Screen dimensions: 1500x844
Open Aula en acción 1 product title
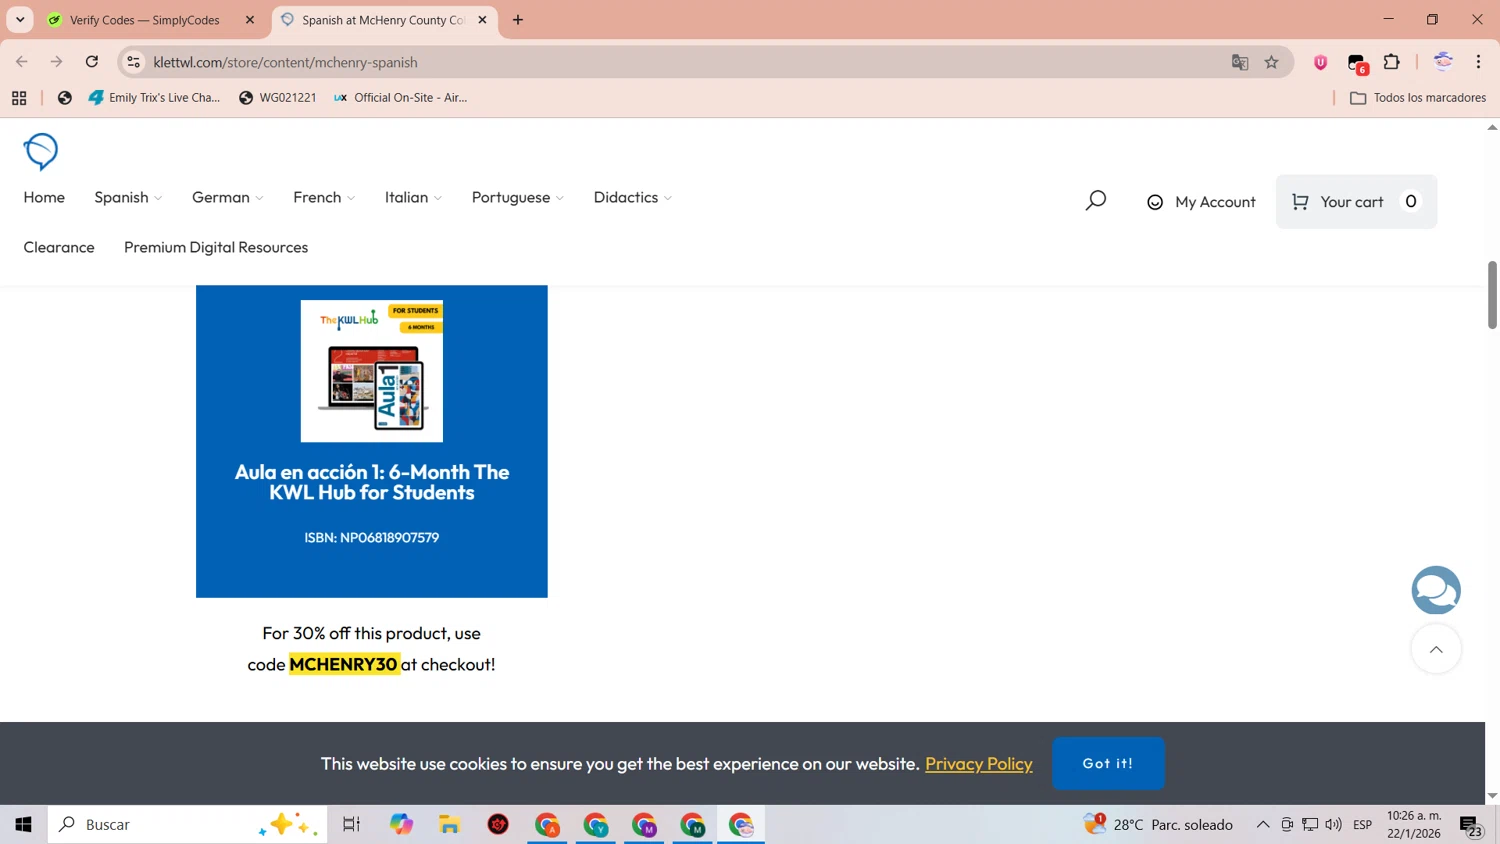coord(372,482)
